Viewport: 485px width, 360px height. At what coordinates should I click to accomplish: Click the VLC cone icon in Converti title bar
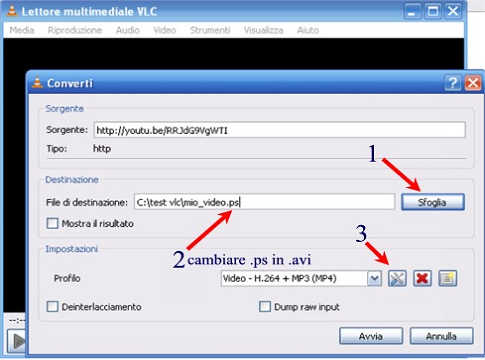pos(37,83)
